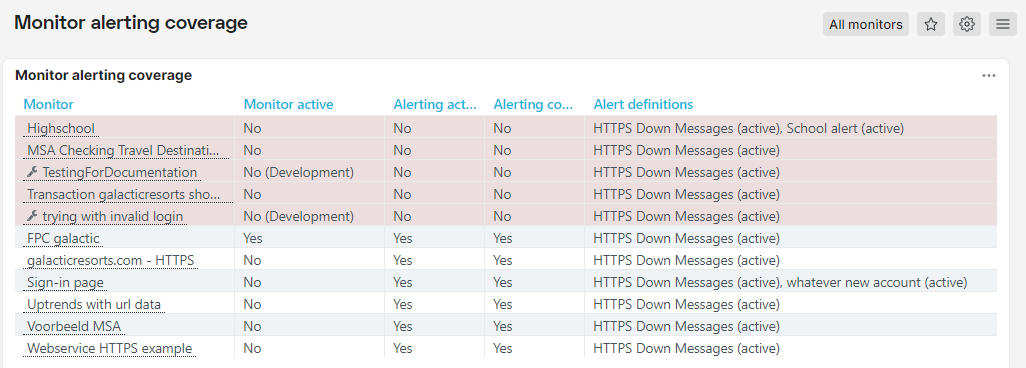The image size is (1026, 368).
Task: Open the Sign-in page monitor link
Action: [65, 282]
